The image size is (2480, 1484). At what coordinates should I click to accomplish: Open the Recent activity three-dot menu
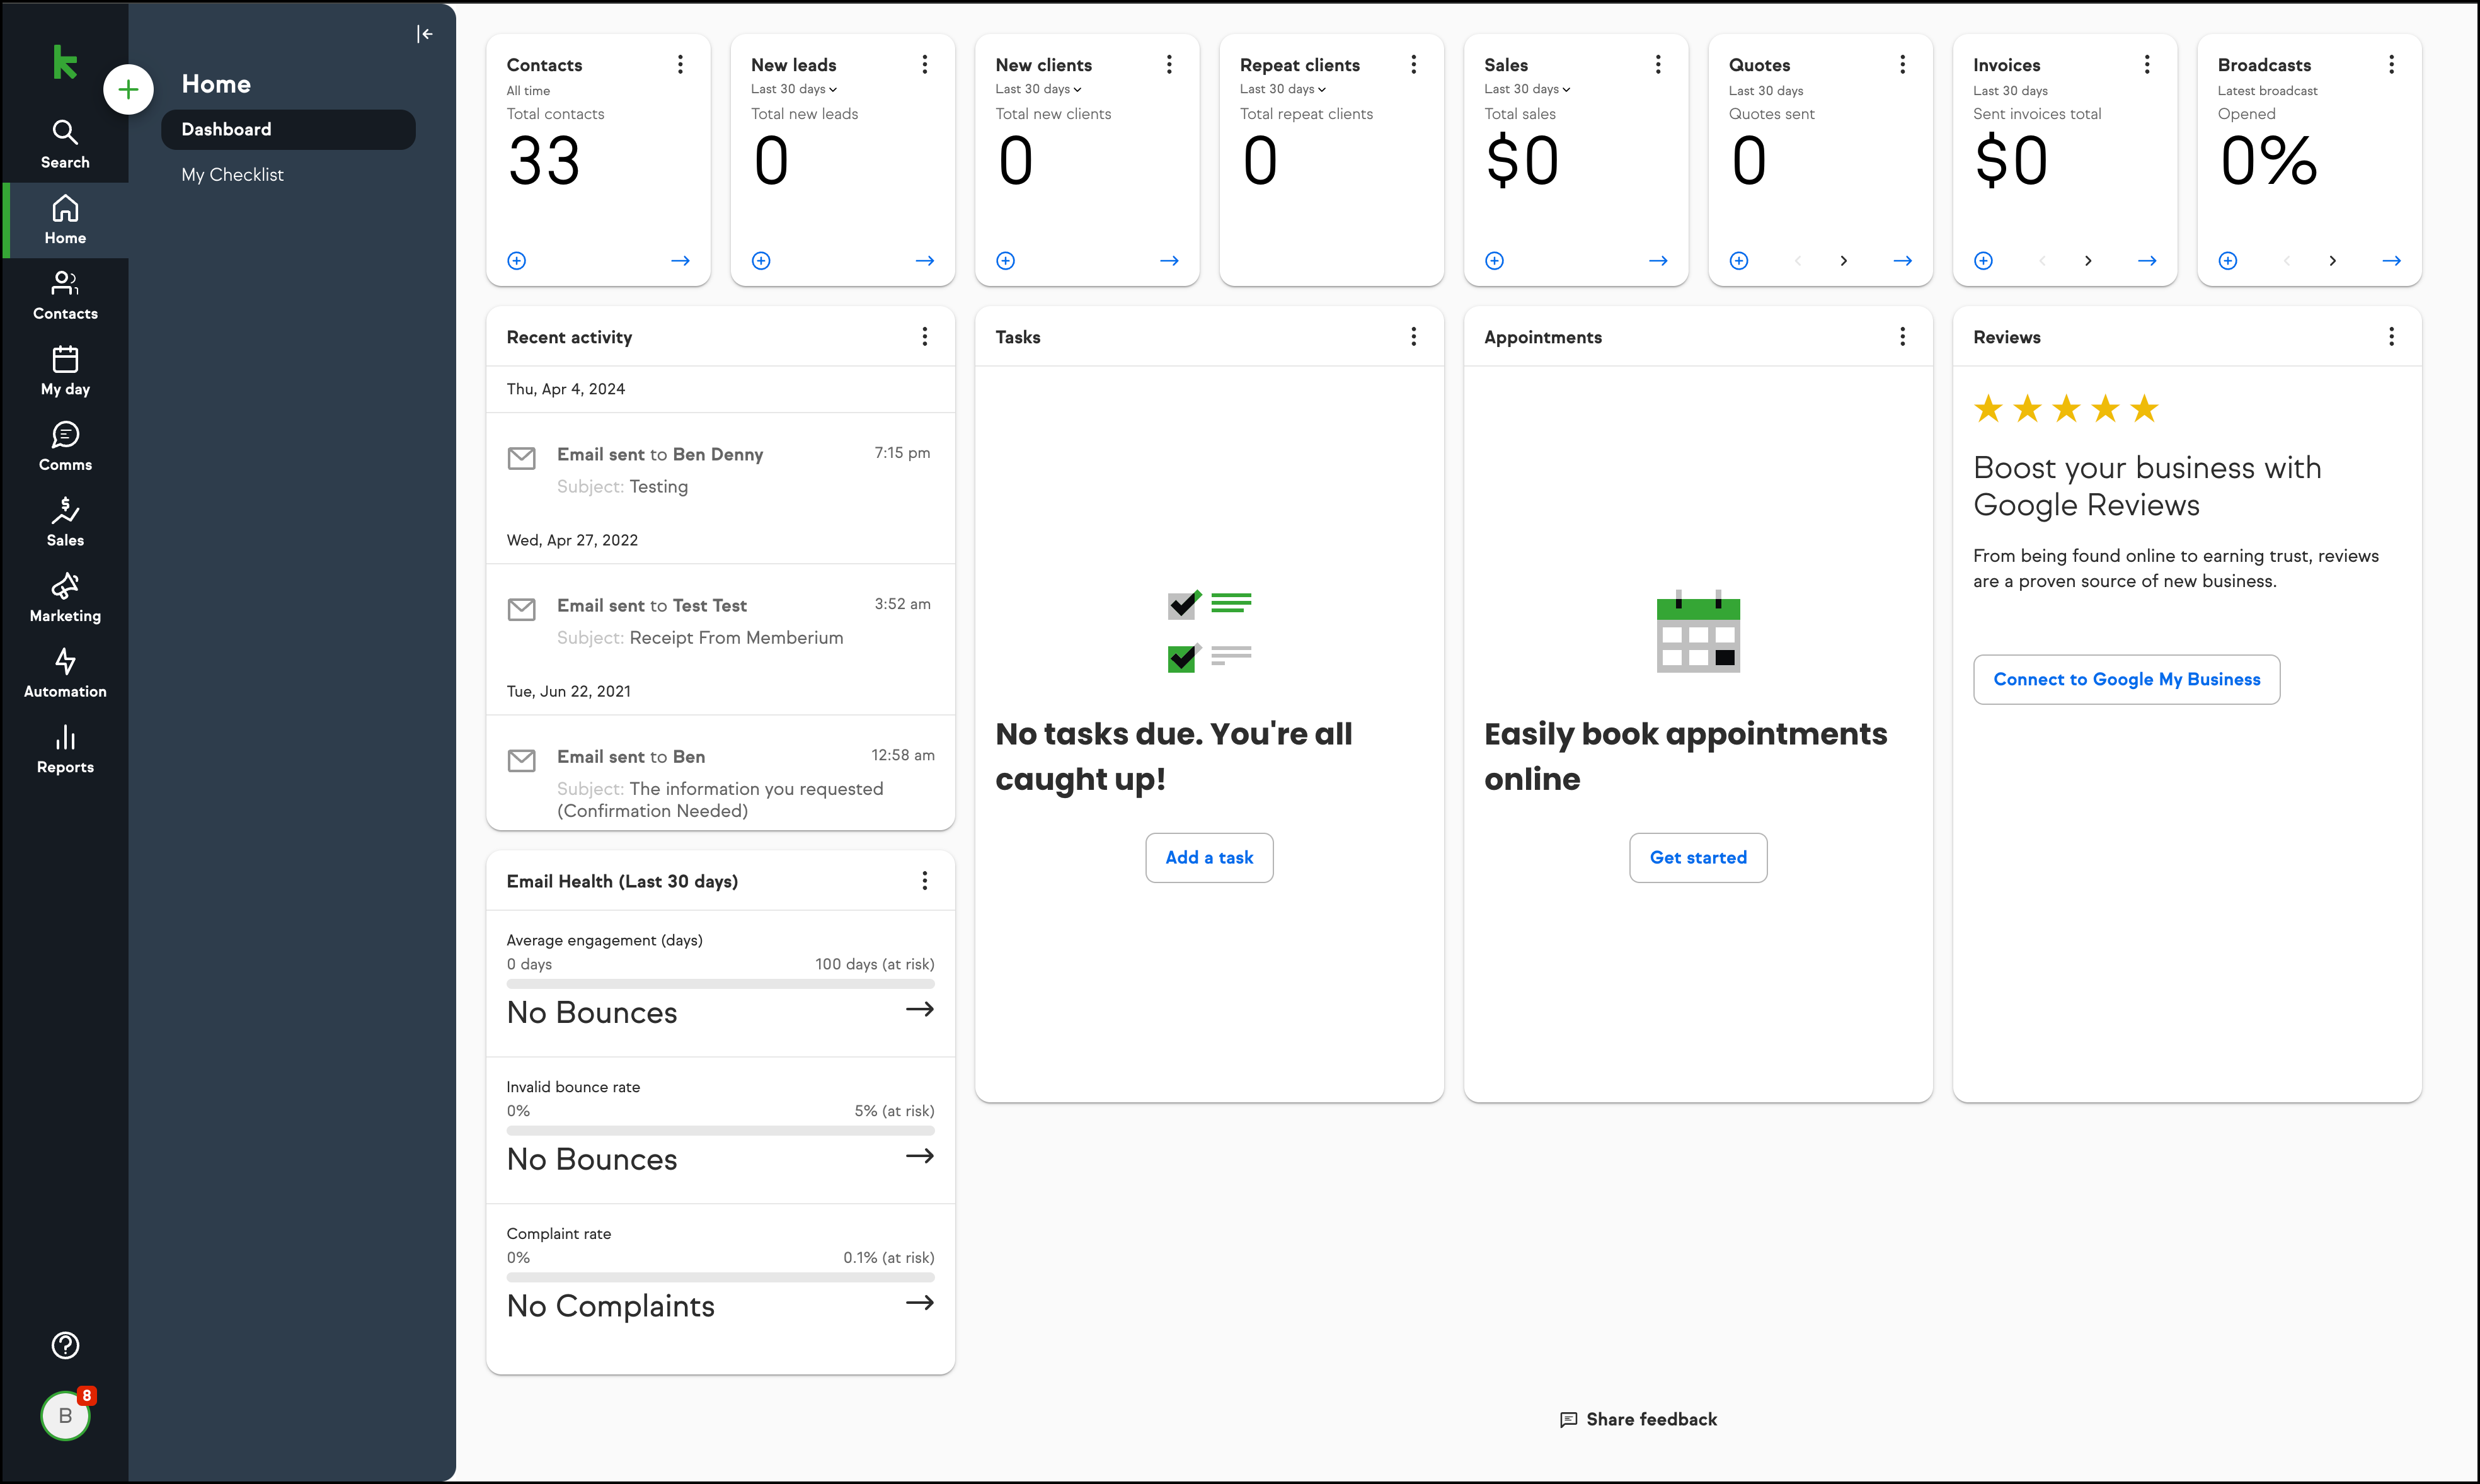[925, 337]
